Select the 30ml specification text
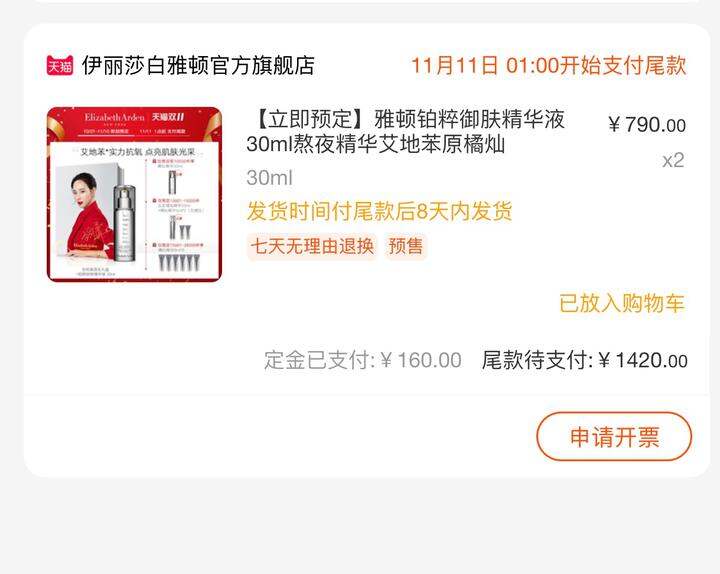The width and height of the screenshot is (720, 574). [x=269, y=178]
